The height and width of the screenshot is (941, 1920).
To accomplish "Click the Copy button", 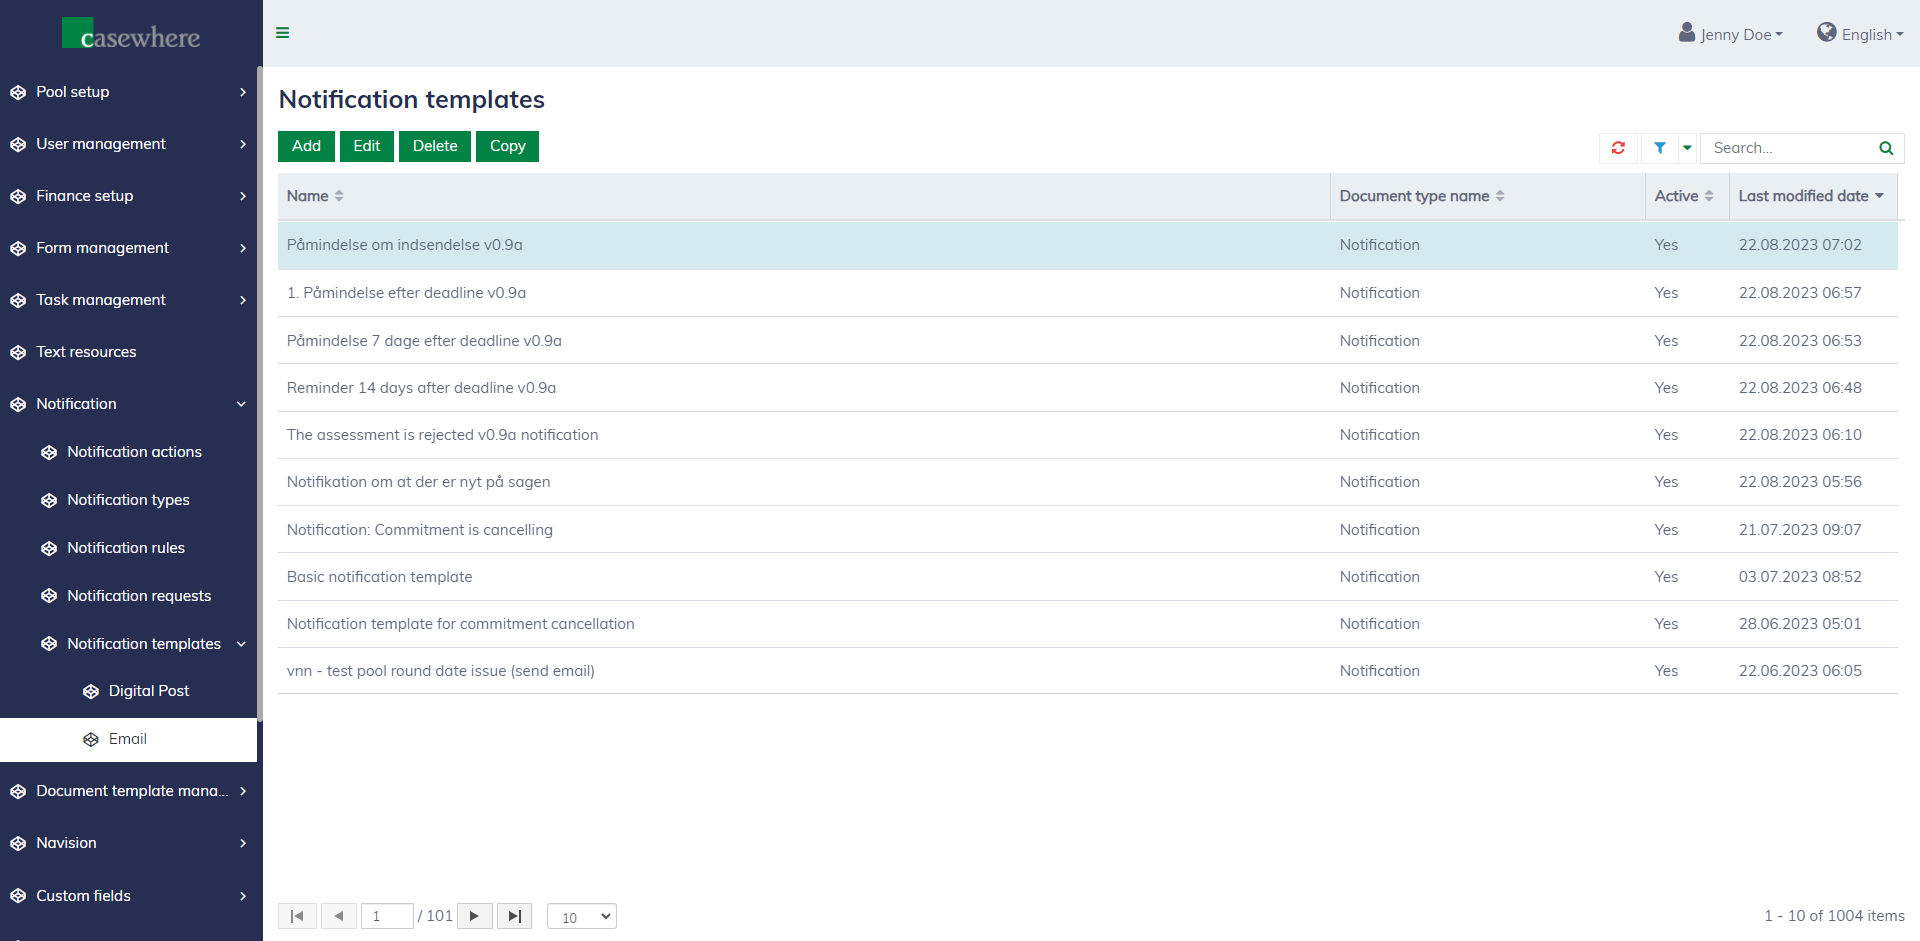I will pyautogui.click(x=507, y=146).
